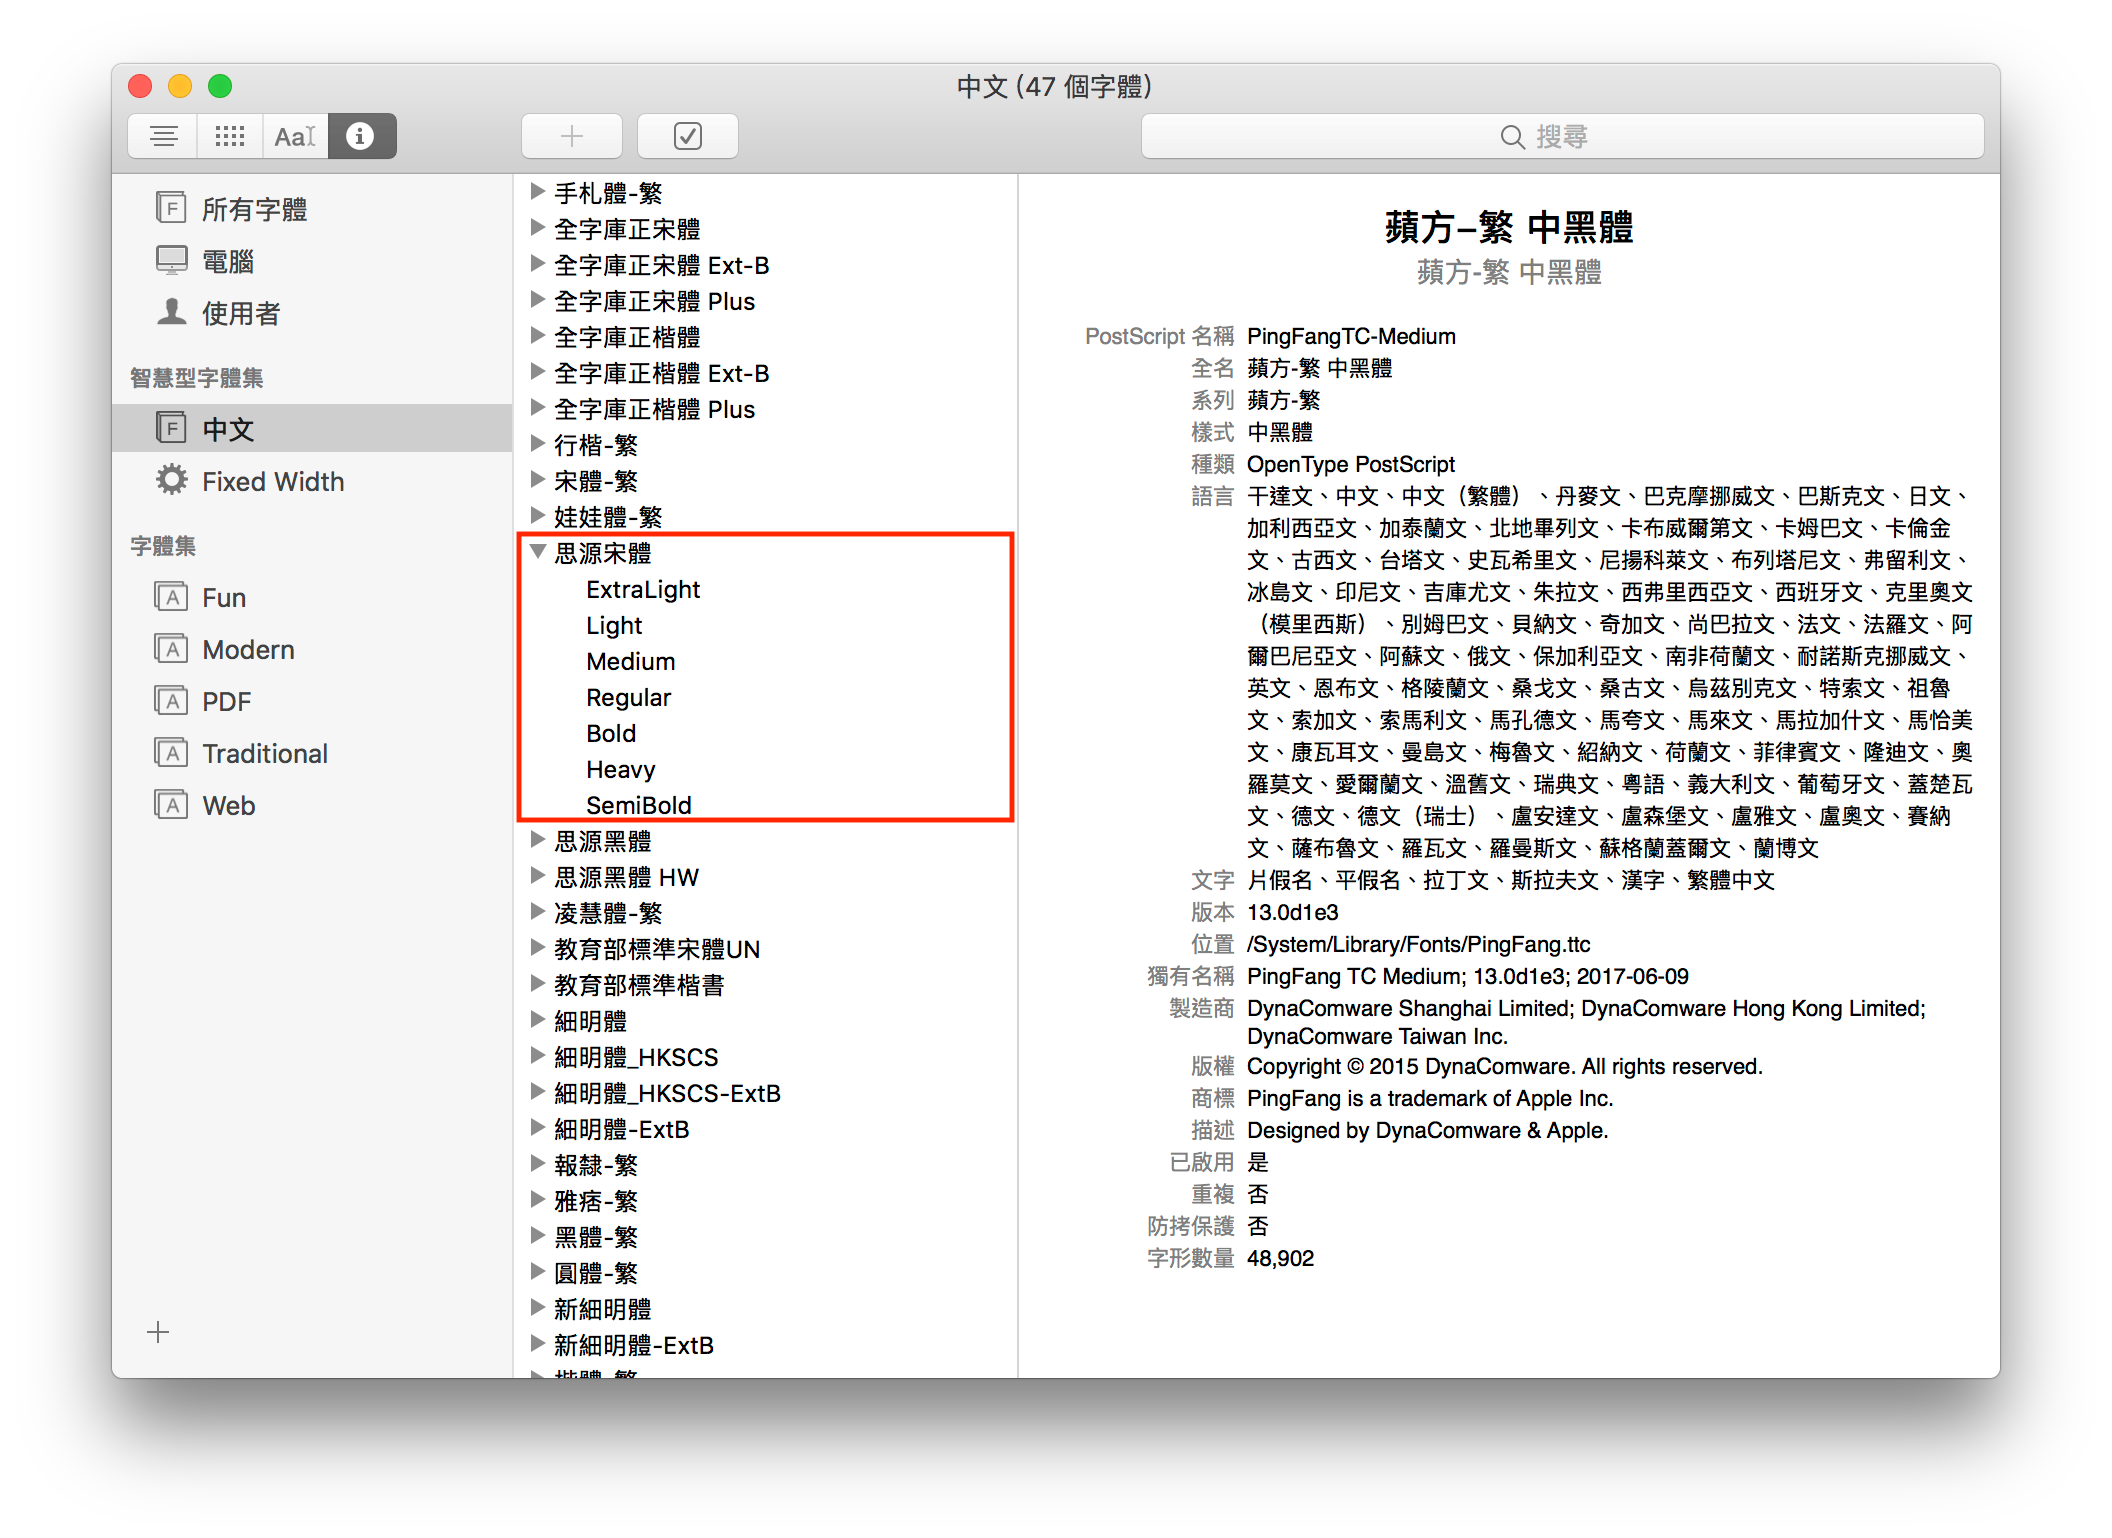
Task: Click the user icon beside 使用者
Action: [171, 312]
